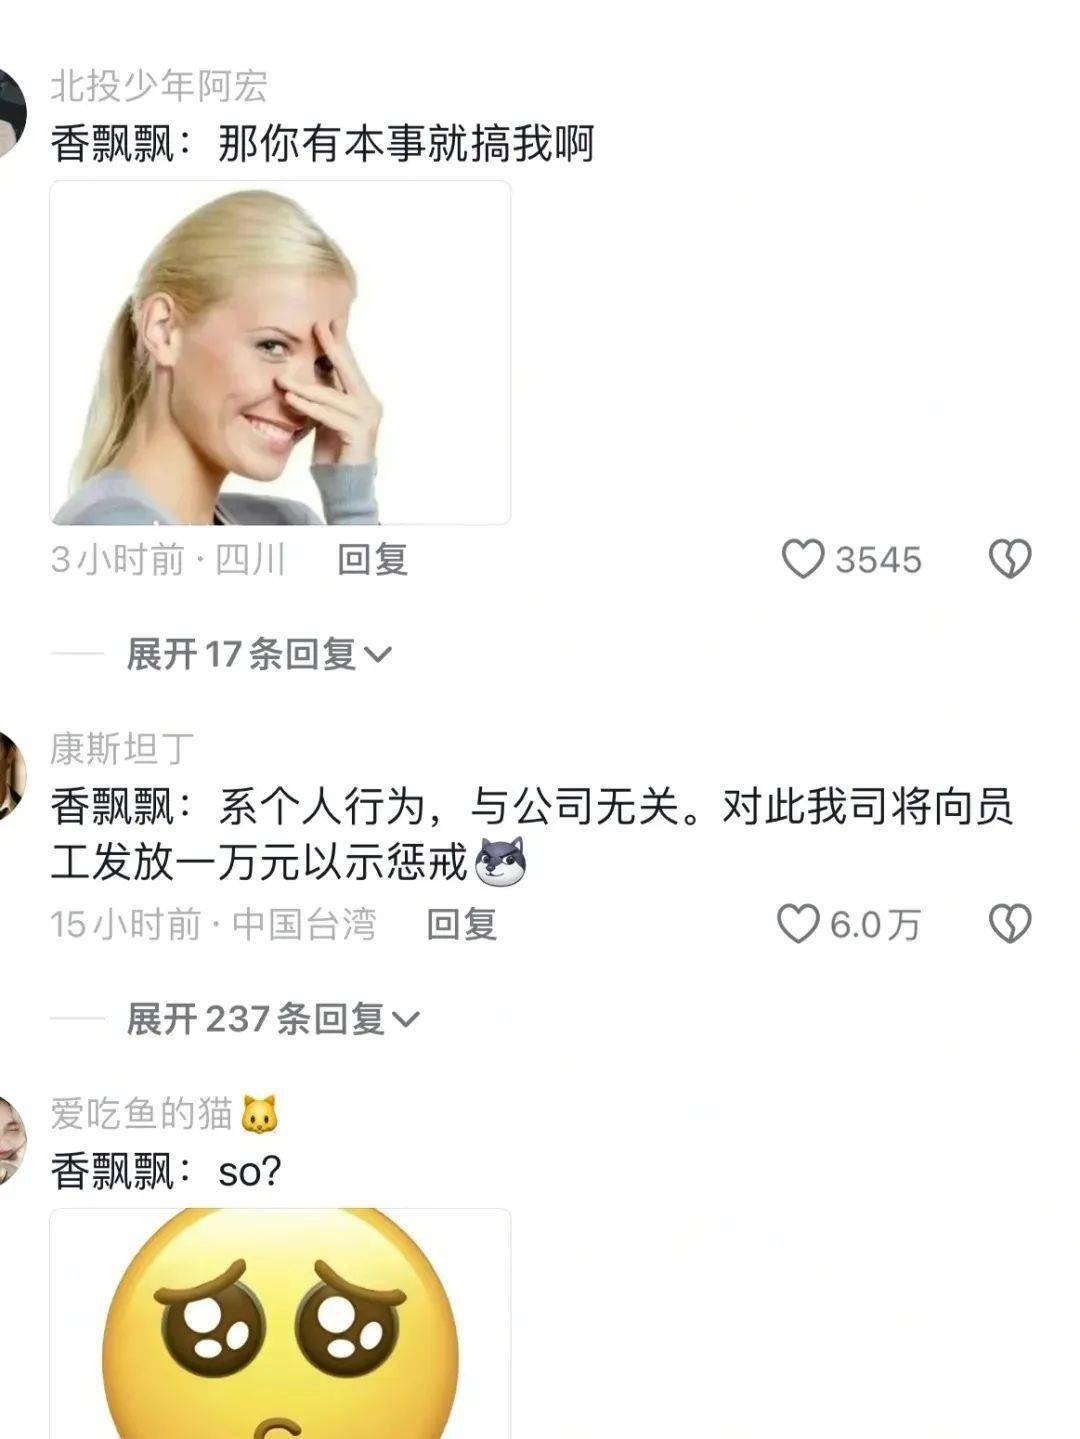The image size is (1080, 1439).
Task: Dislike 北投少年阿宏's comment with broken heart
Action: coord(1010,559)
